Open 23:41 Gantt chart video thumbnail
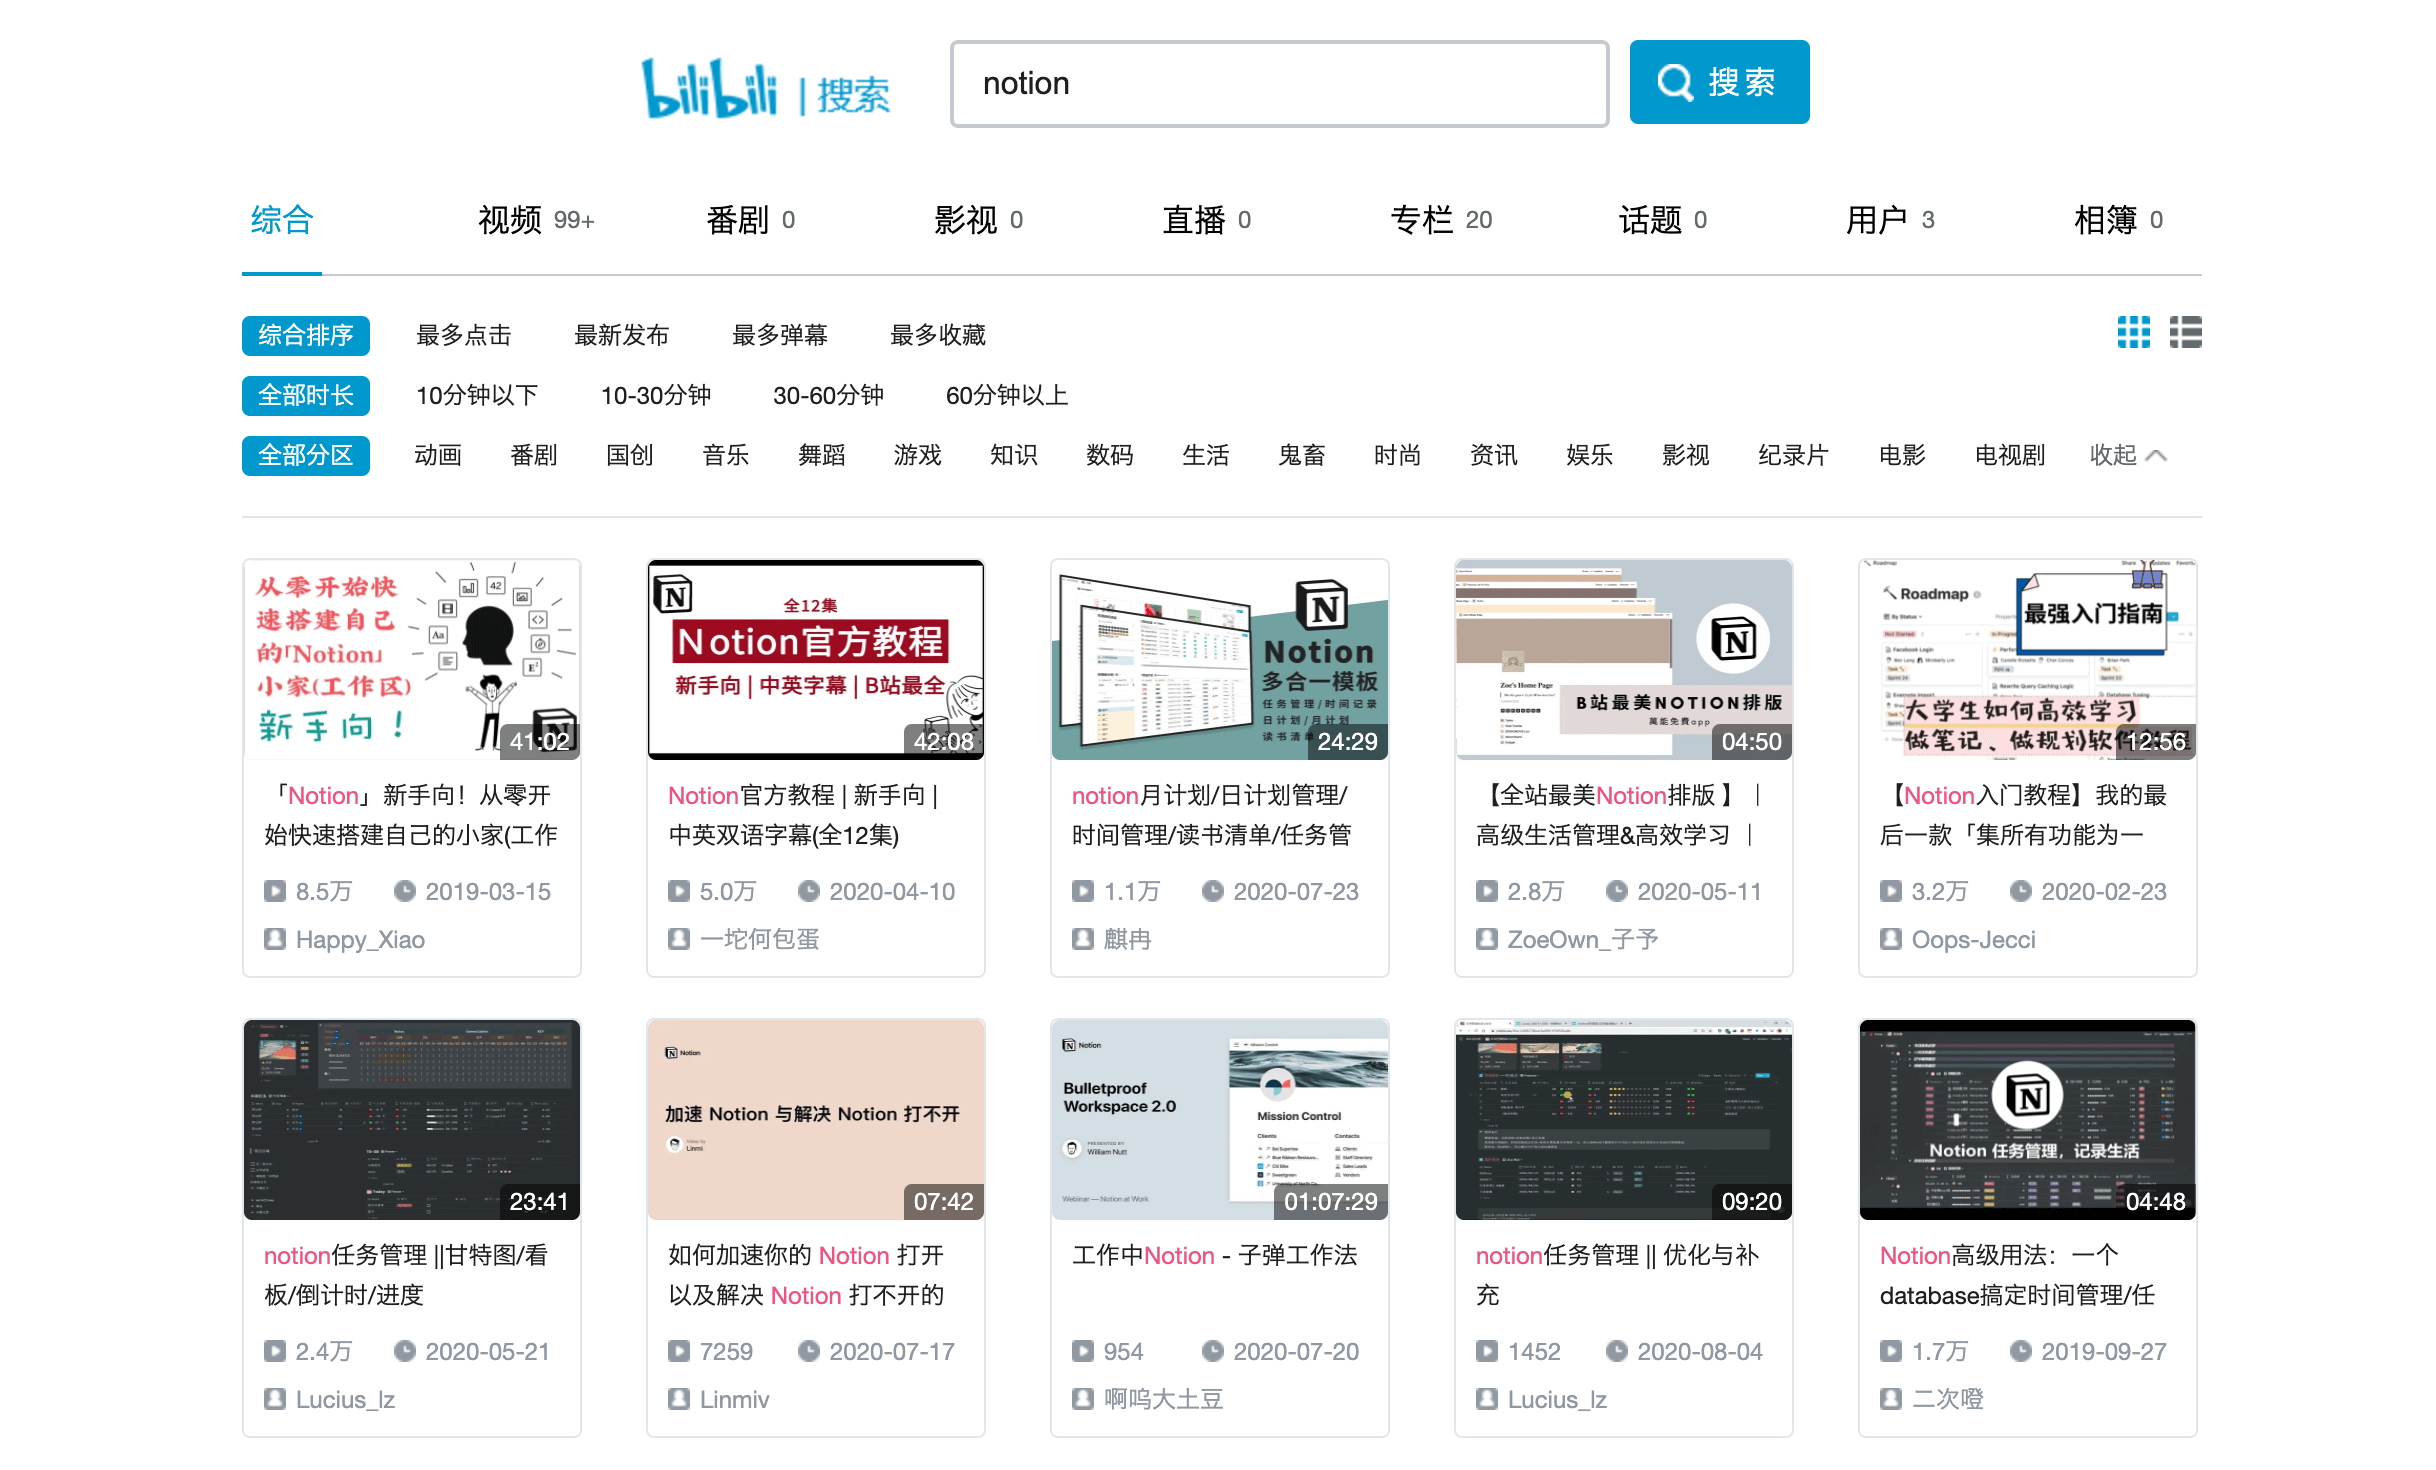The height and width of the screenshot is (1470, 2436). coord(412,1120)
